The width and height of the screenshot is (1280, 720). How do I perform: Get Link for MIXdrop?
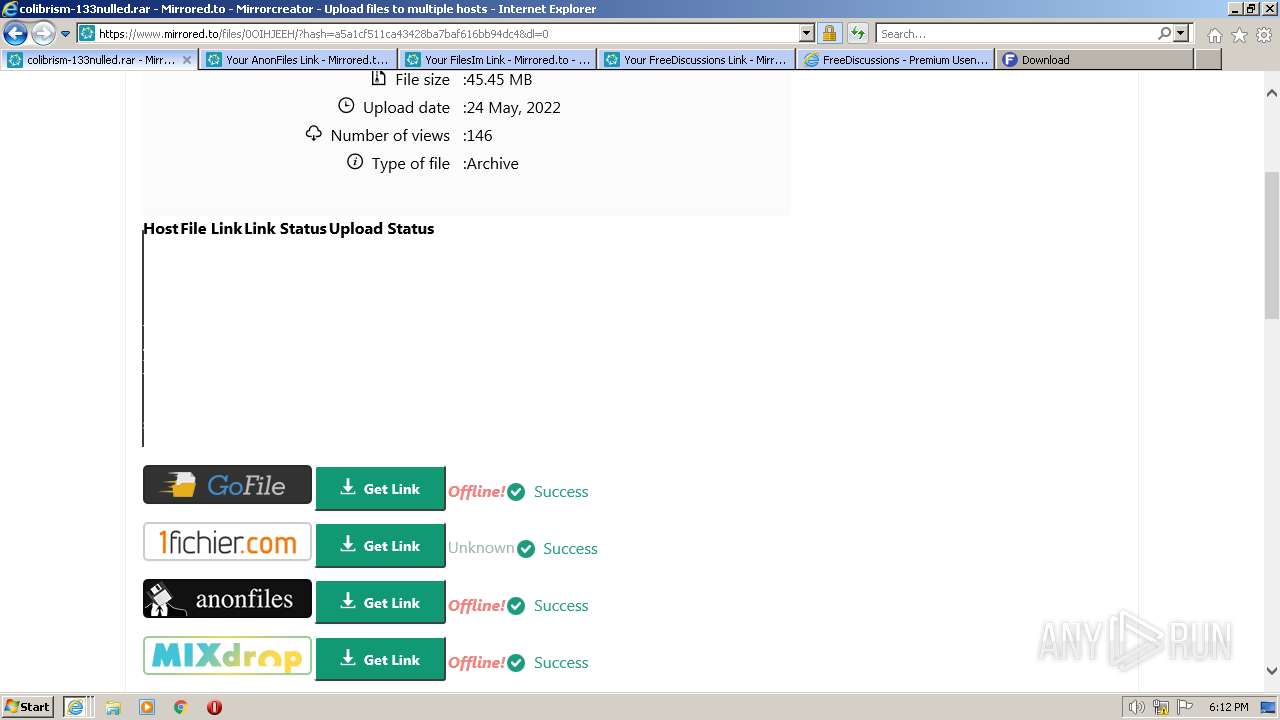click(x=380, y=659)
